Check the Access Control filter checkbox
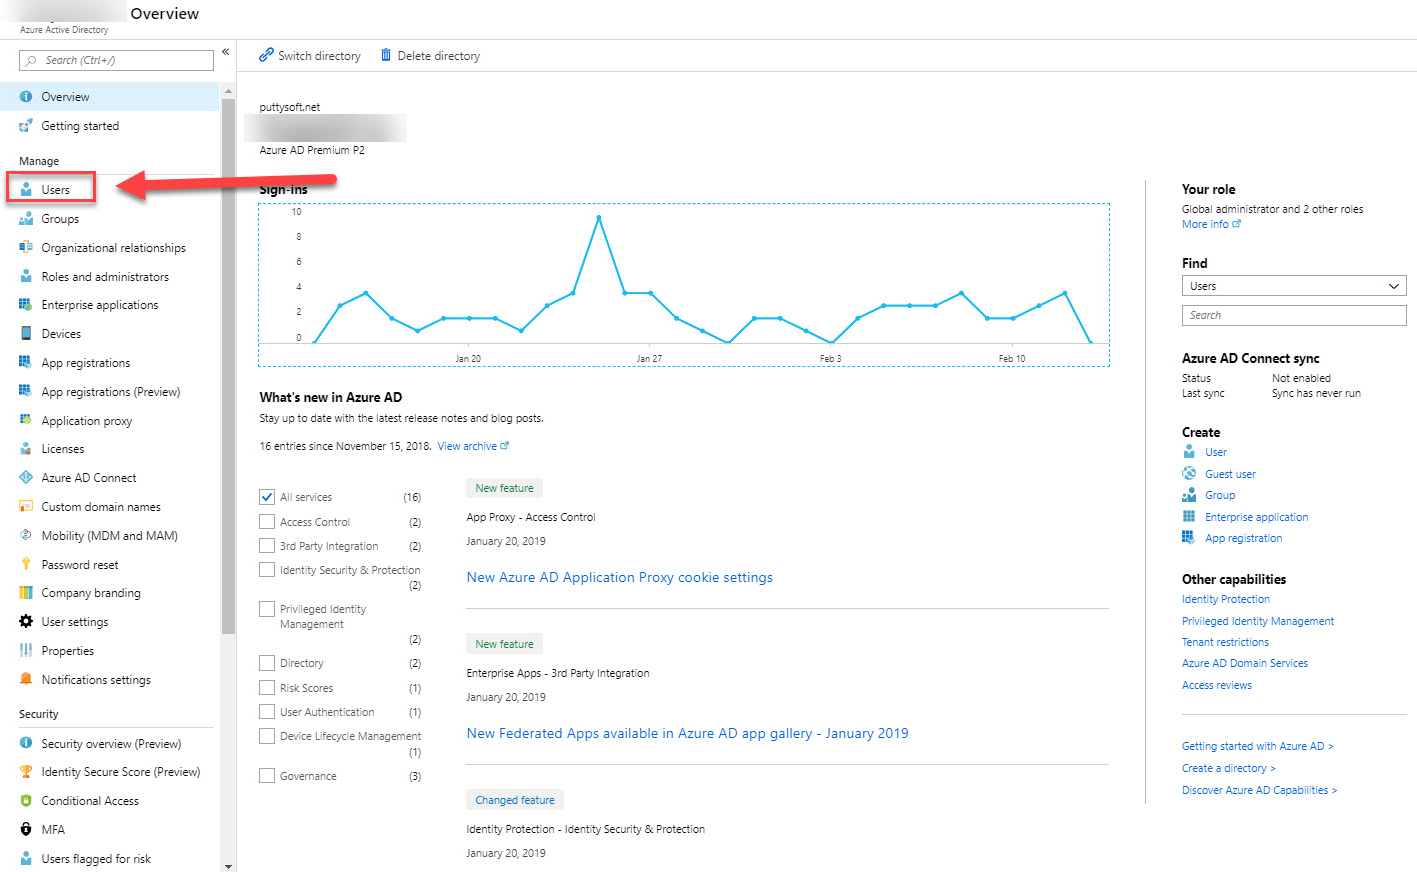1417x872 pixels. (267, 522)
